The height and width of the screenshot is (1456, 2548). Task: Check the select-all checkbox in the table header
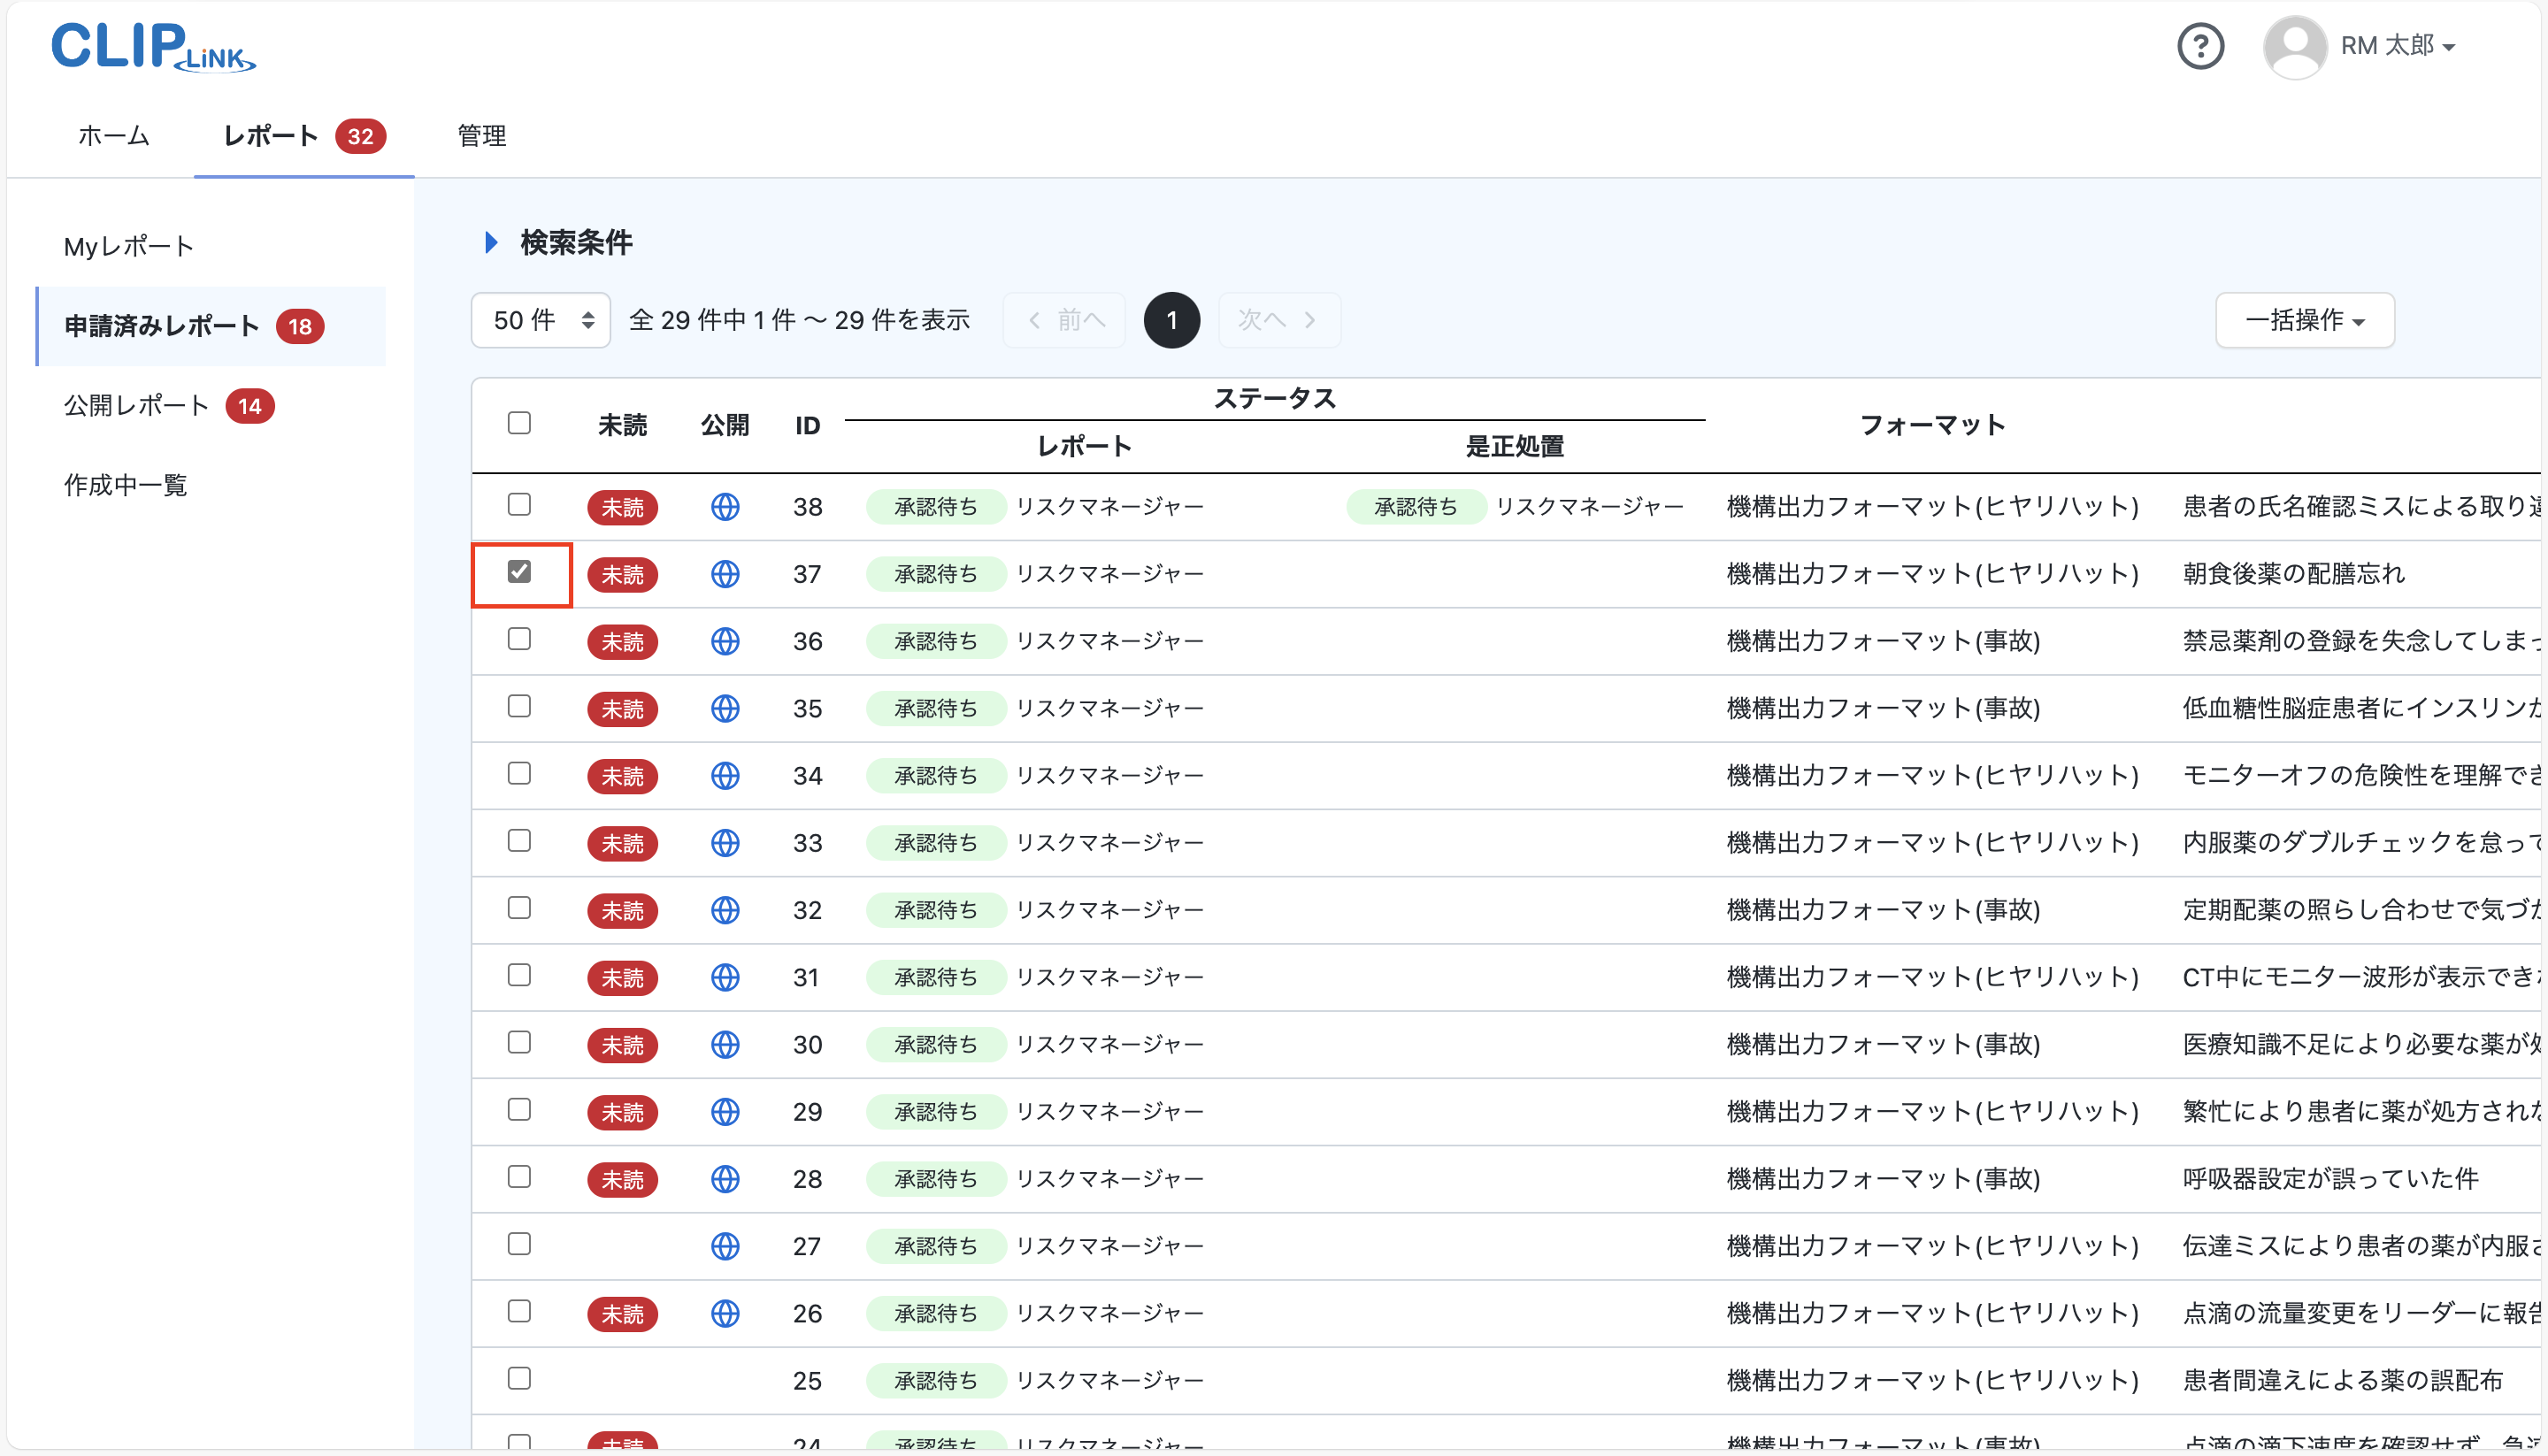(520, 423)
